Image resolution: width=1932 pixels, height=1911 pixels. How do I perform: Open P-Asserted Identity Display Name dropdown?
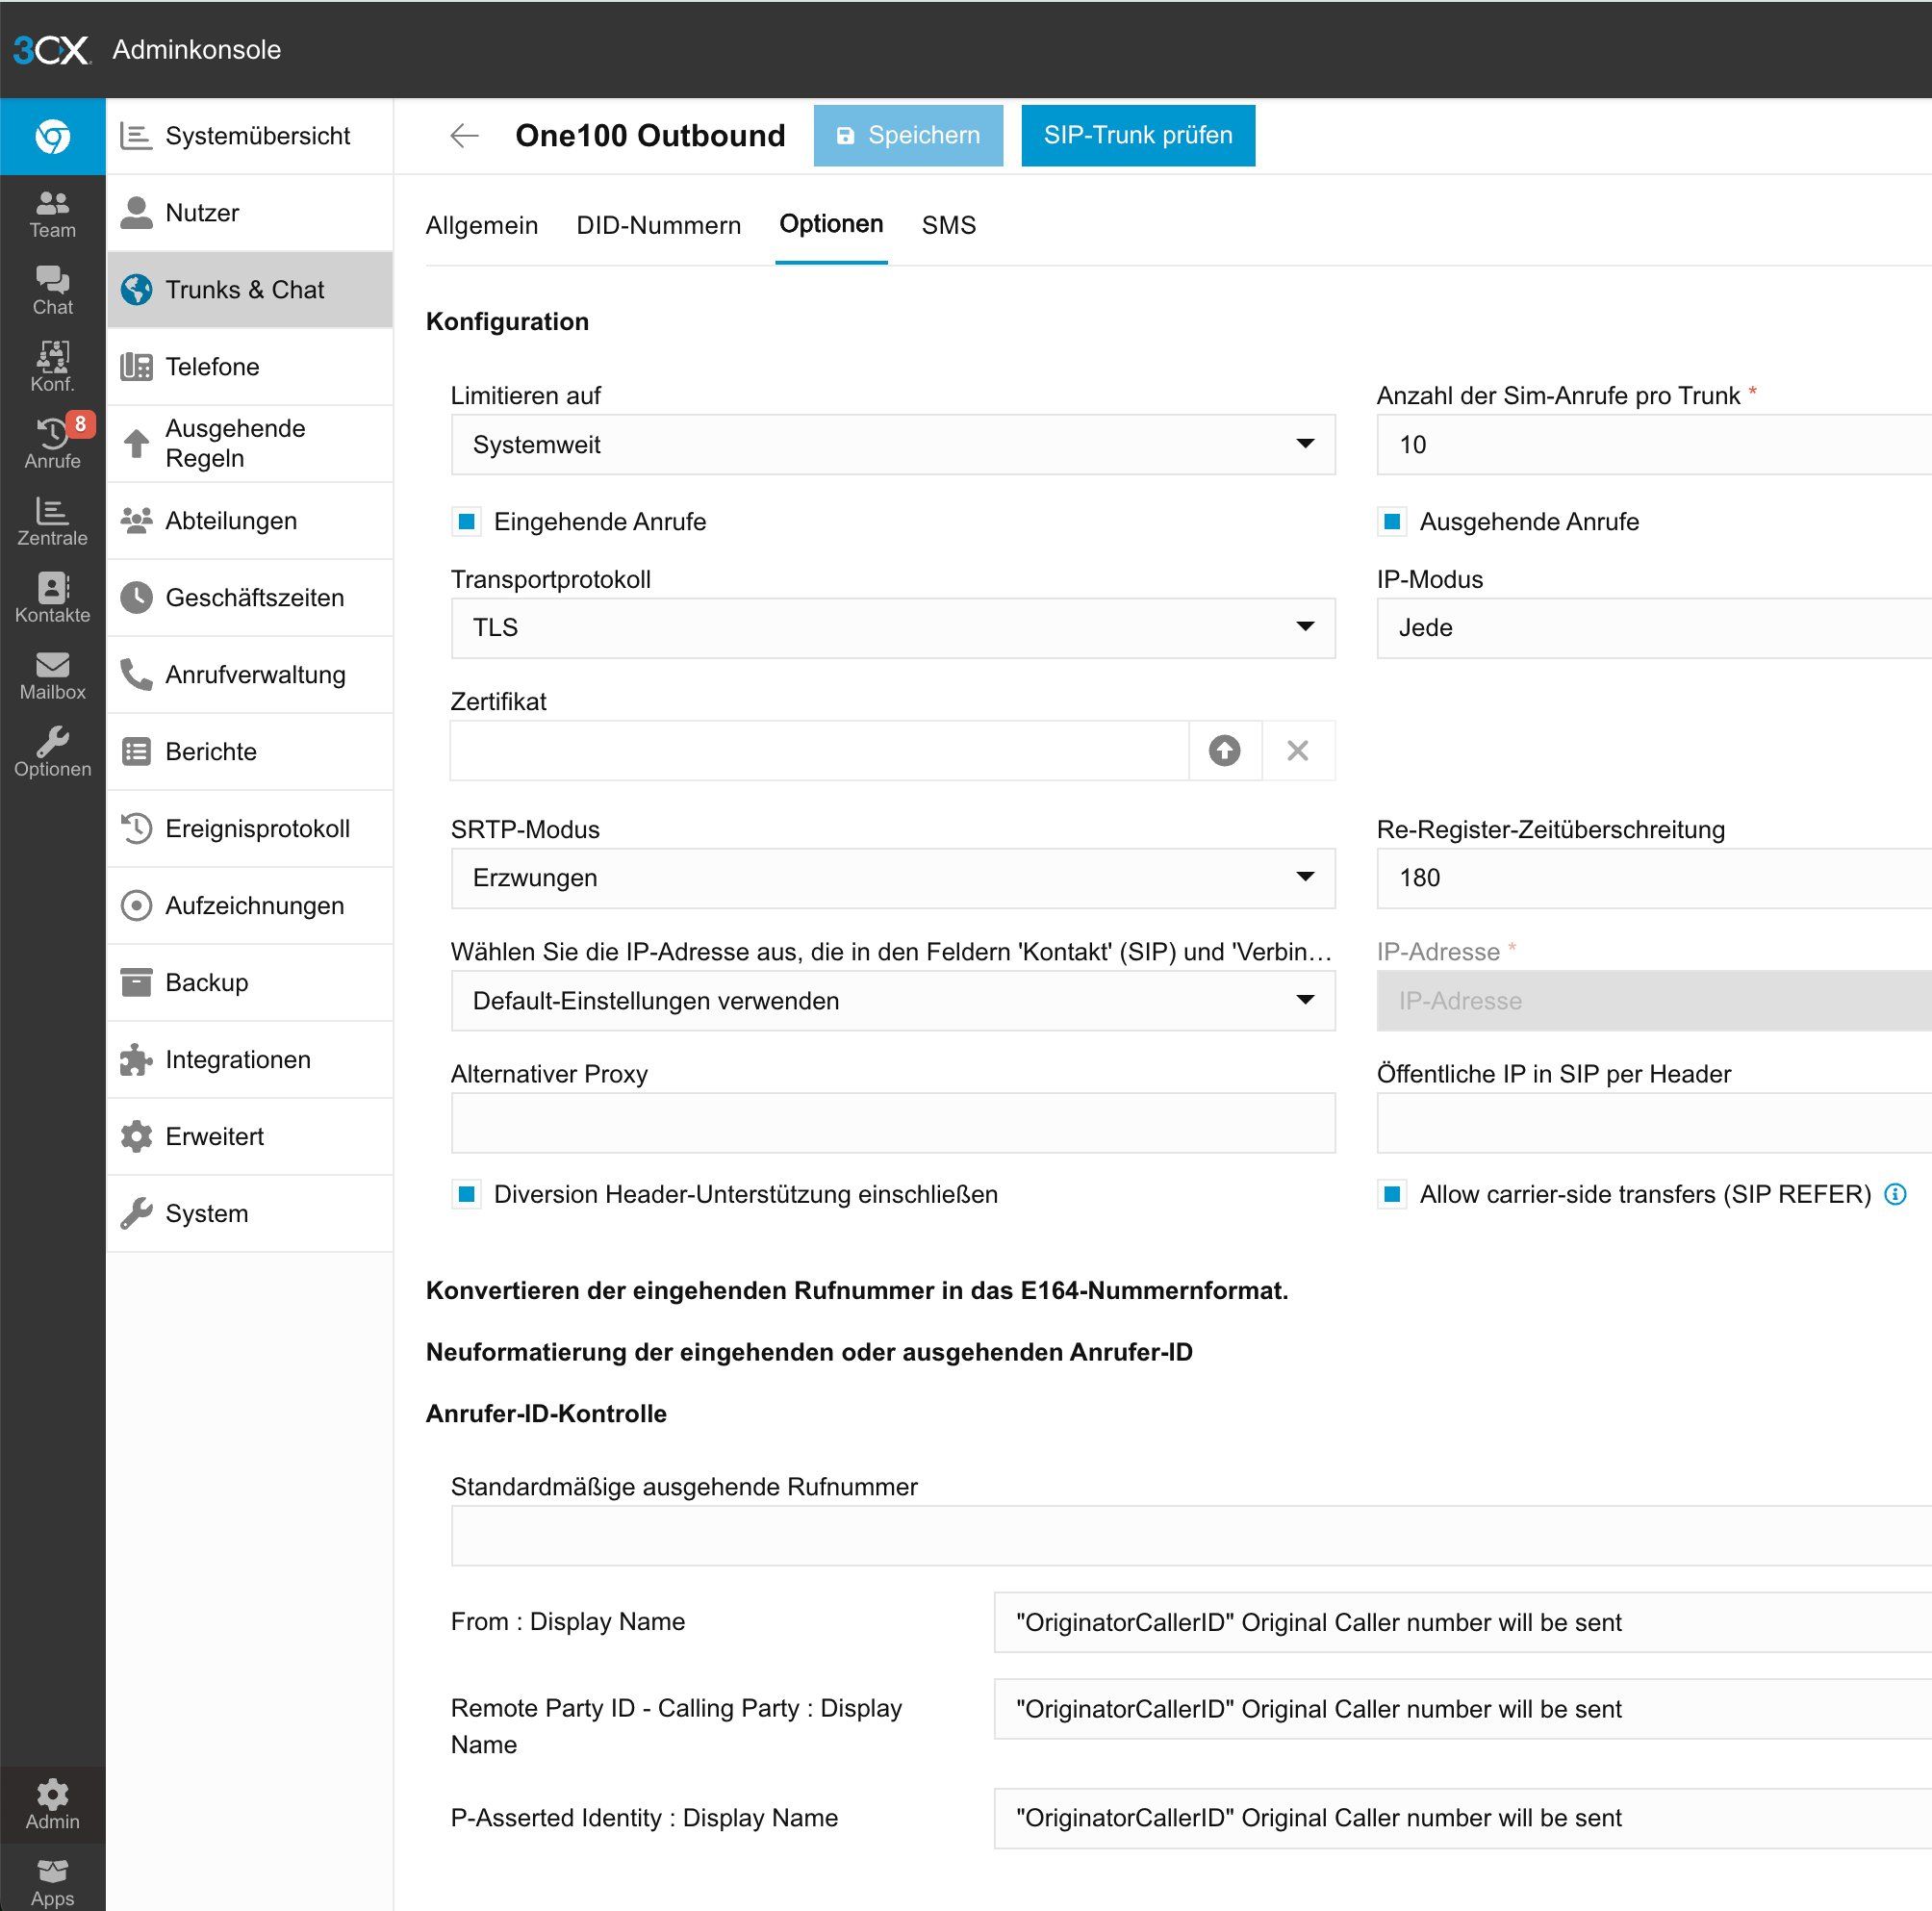point(1463,1818)
